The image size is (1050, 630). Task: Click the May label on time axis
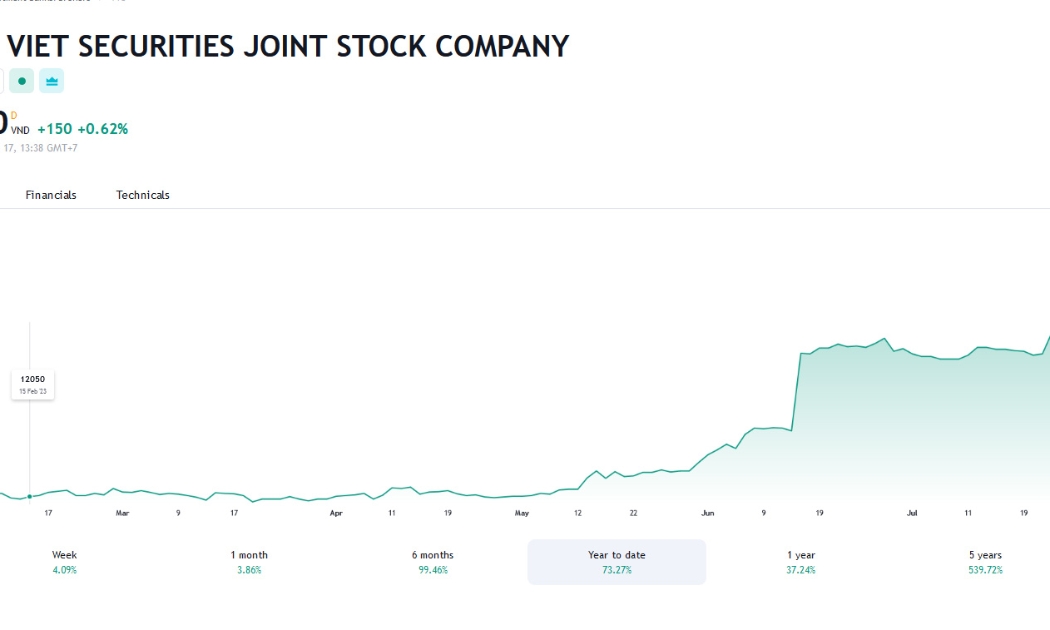522,514
